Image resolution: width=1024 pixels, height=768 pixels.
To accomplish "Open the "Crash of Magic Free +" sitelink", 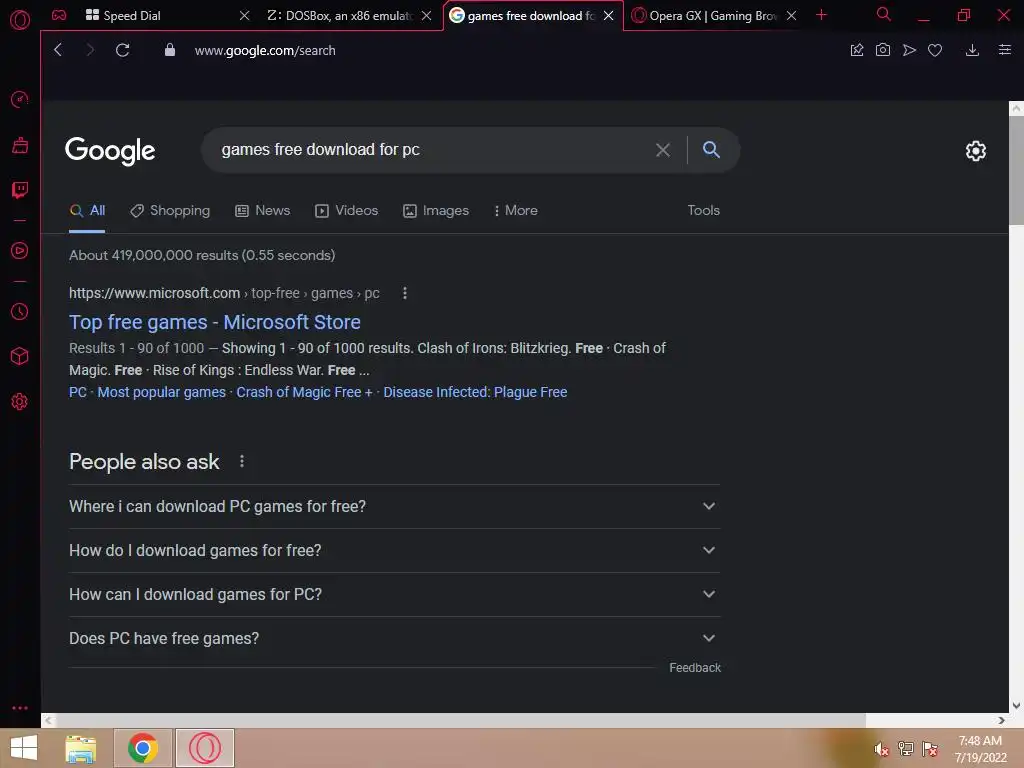I will tap(304, 392).
